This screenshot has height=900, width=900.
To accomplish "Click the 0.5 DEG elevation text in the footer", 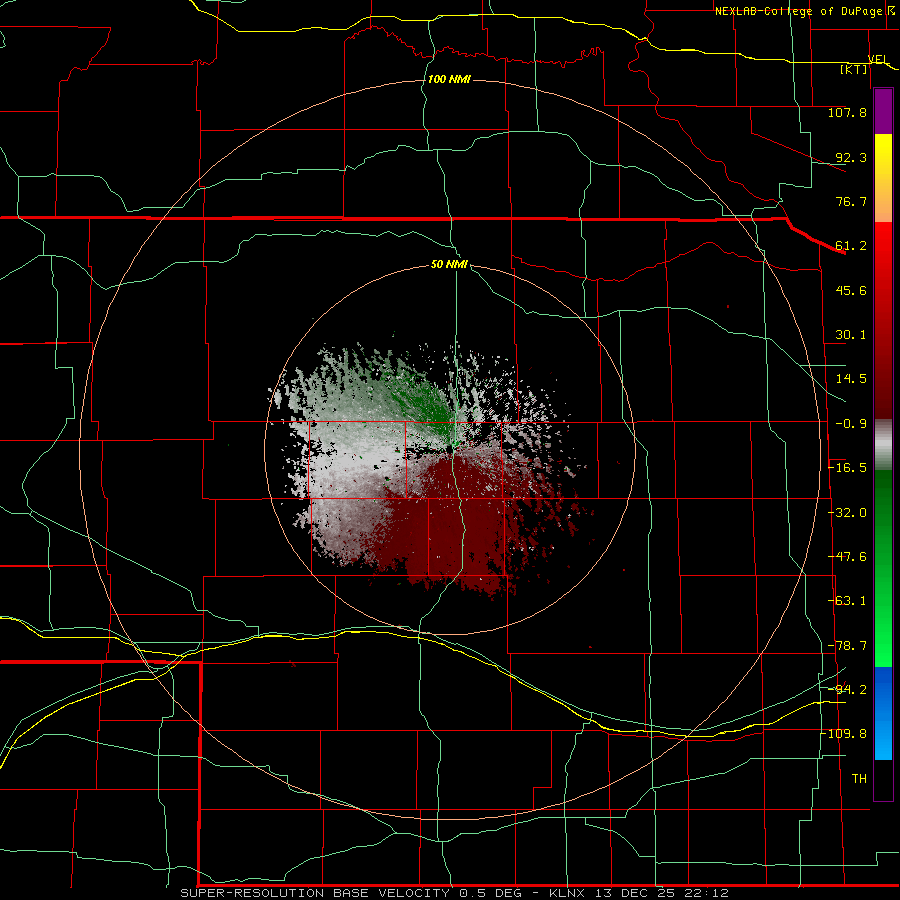I will point(490,893).
